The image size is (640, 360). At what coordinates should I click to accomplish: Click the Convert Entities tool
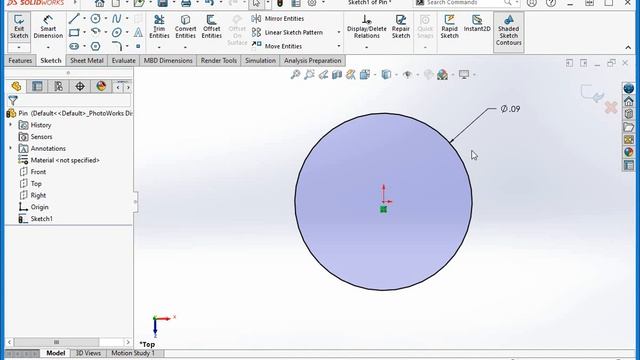tap(185, 27)
